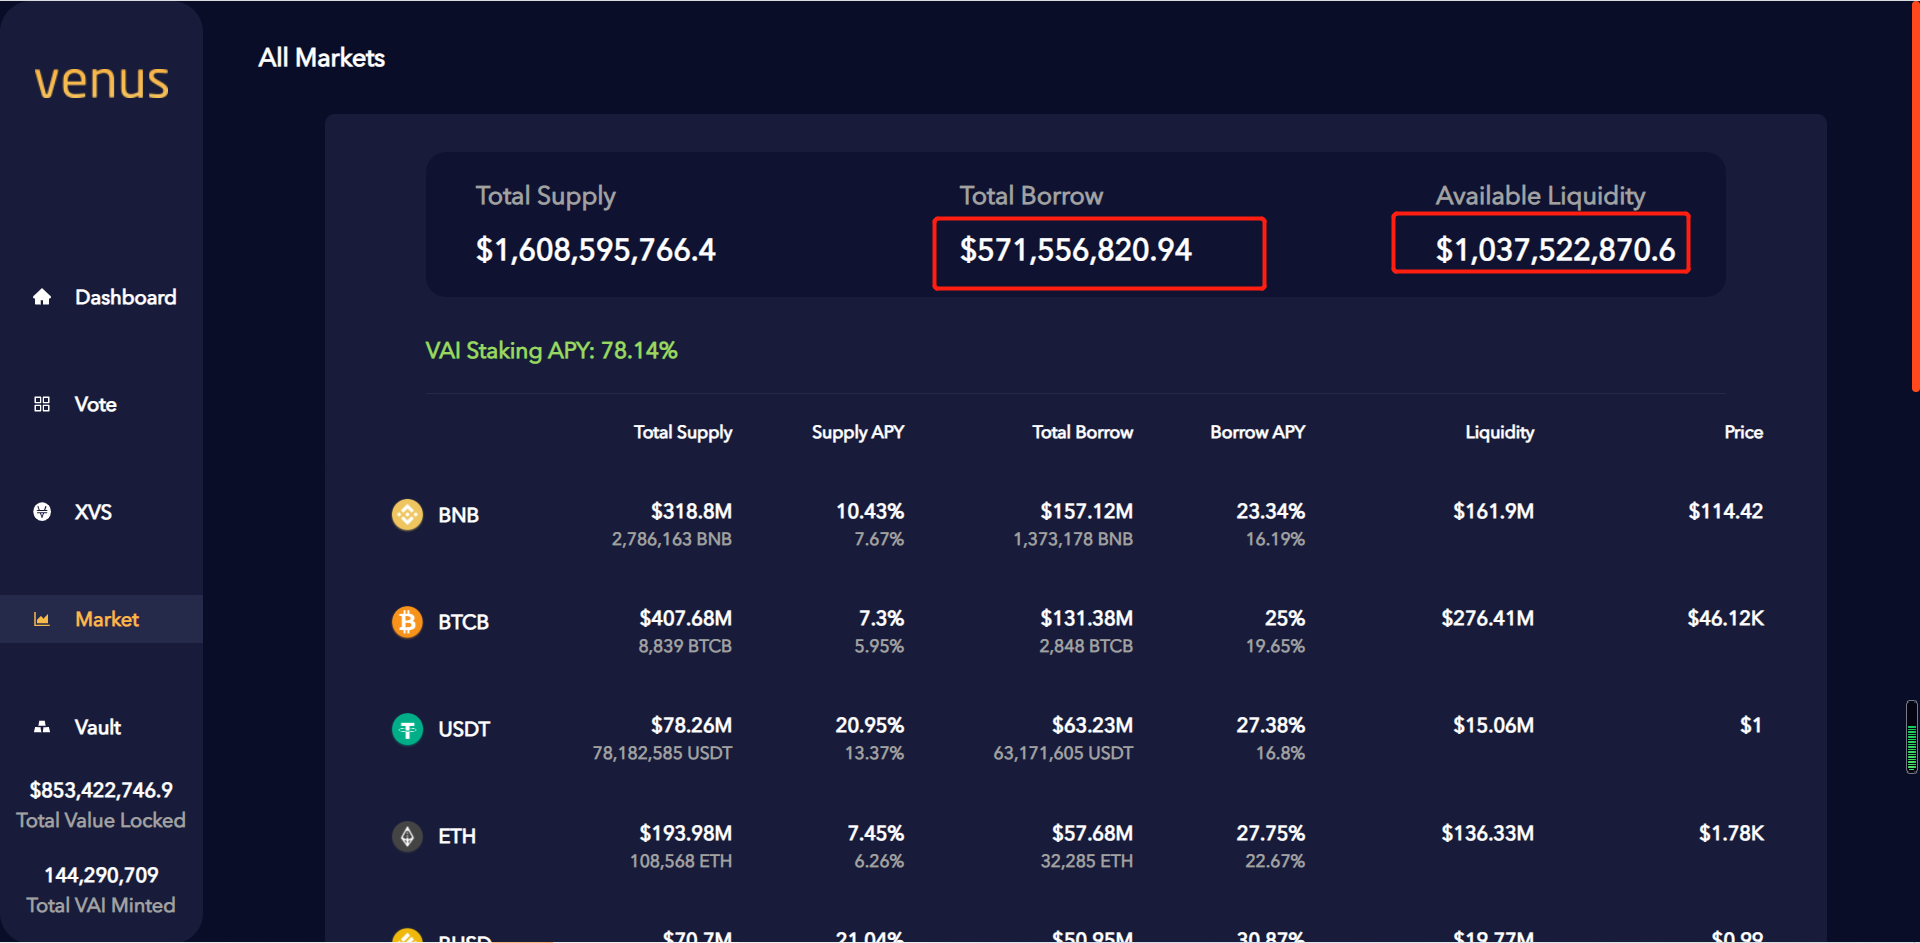Click the XVS token icon in sidebar
Image resolution: width=1920 pixels, height=943 pixels.
coord(42,512)
